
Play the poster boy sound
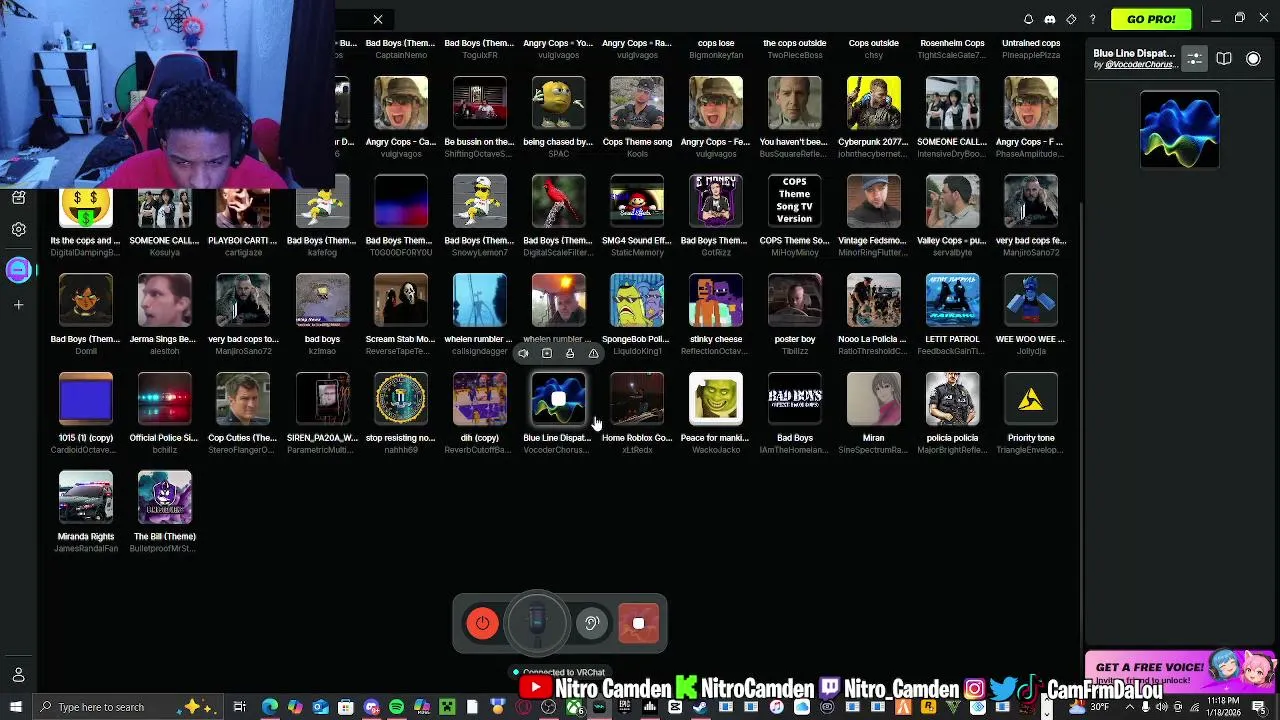[795, 300]
